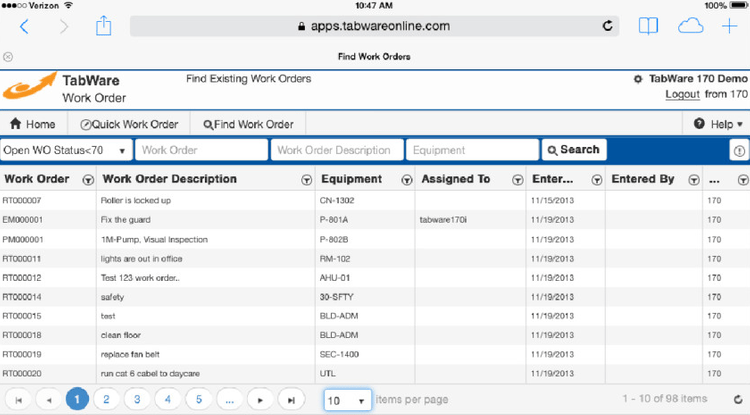
Task: Click equipment AHU-01
Action: (x=335, y=278)
